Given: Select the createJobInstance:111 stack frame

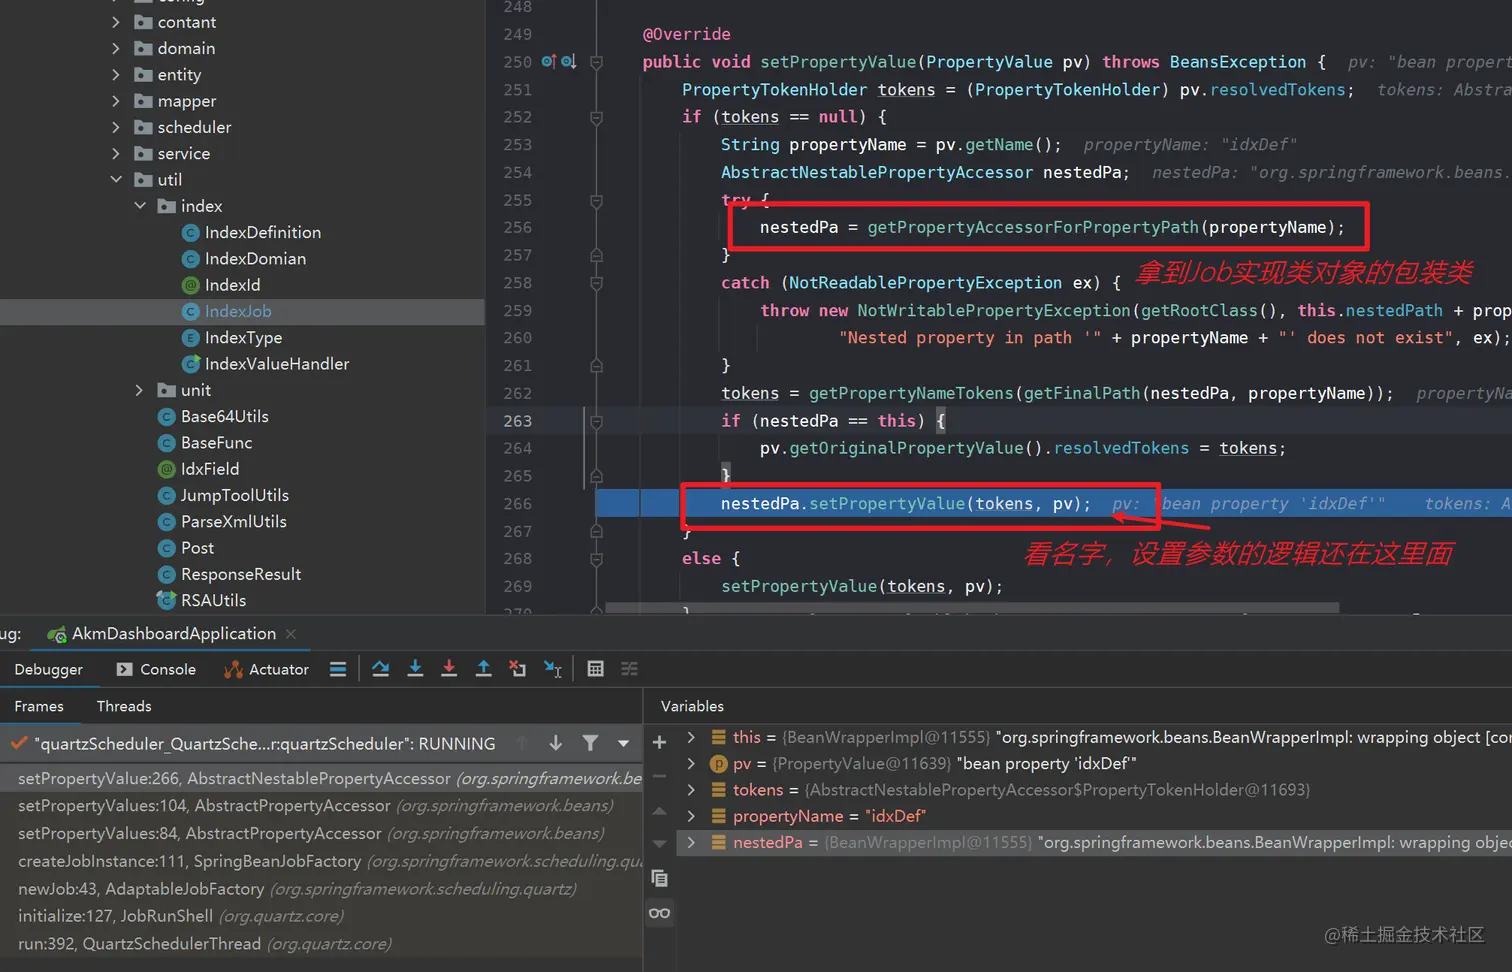Looking at the screenshot, I should tap(321, 861).
